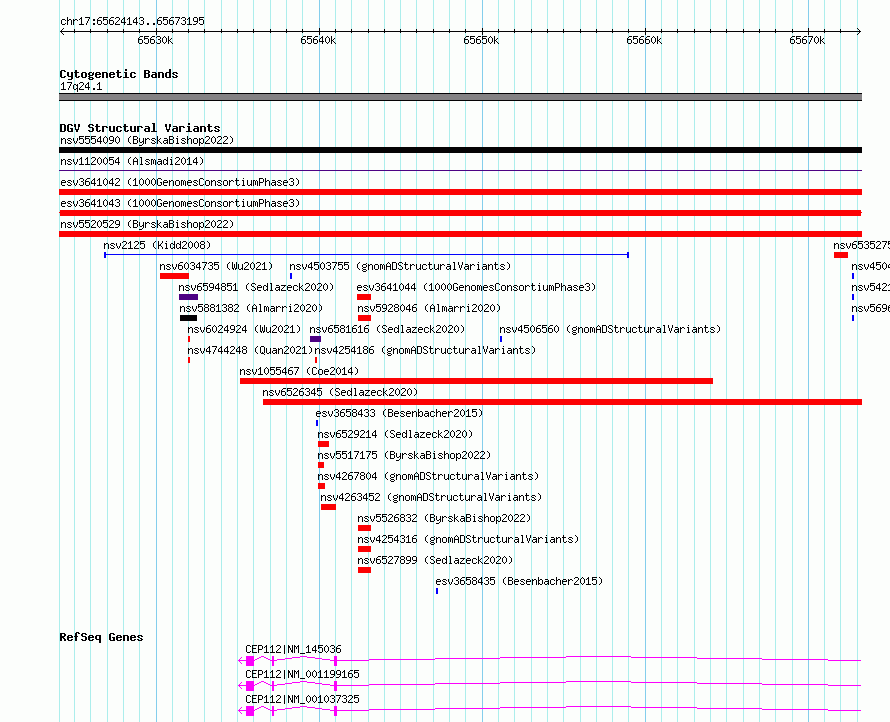Select the nsv1120054 (Alsmadi2014) label
The height and width of the screenshot is (722, 890).
132,161
